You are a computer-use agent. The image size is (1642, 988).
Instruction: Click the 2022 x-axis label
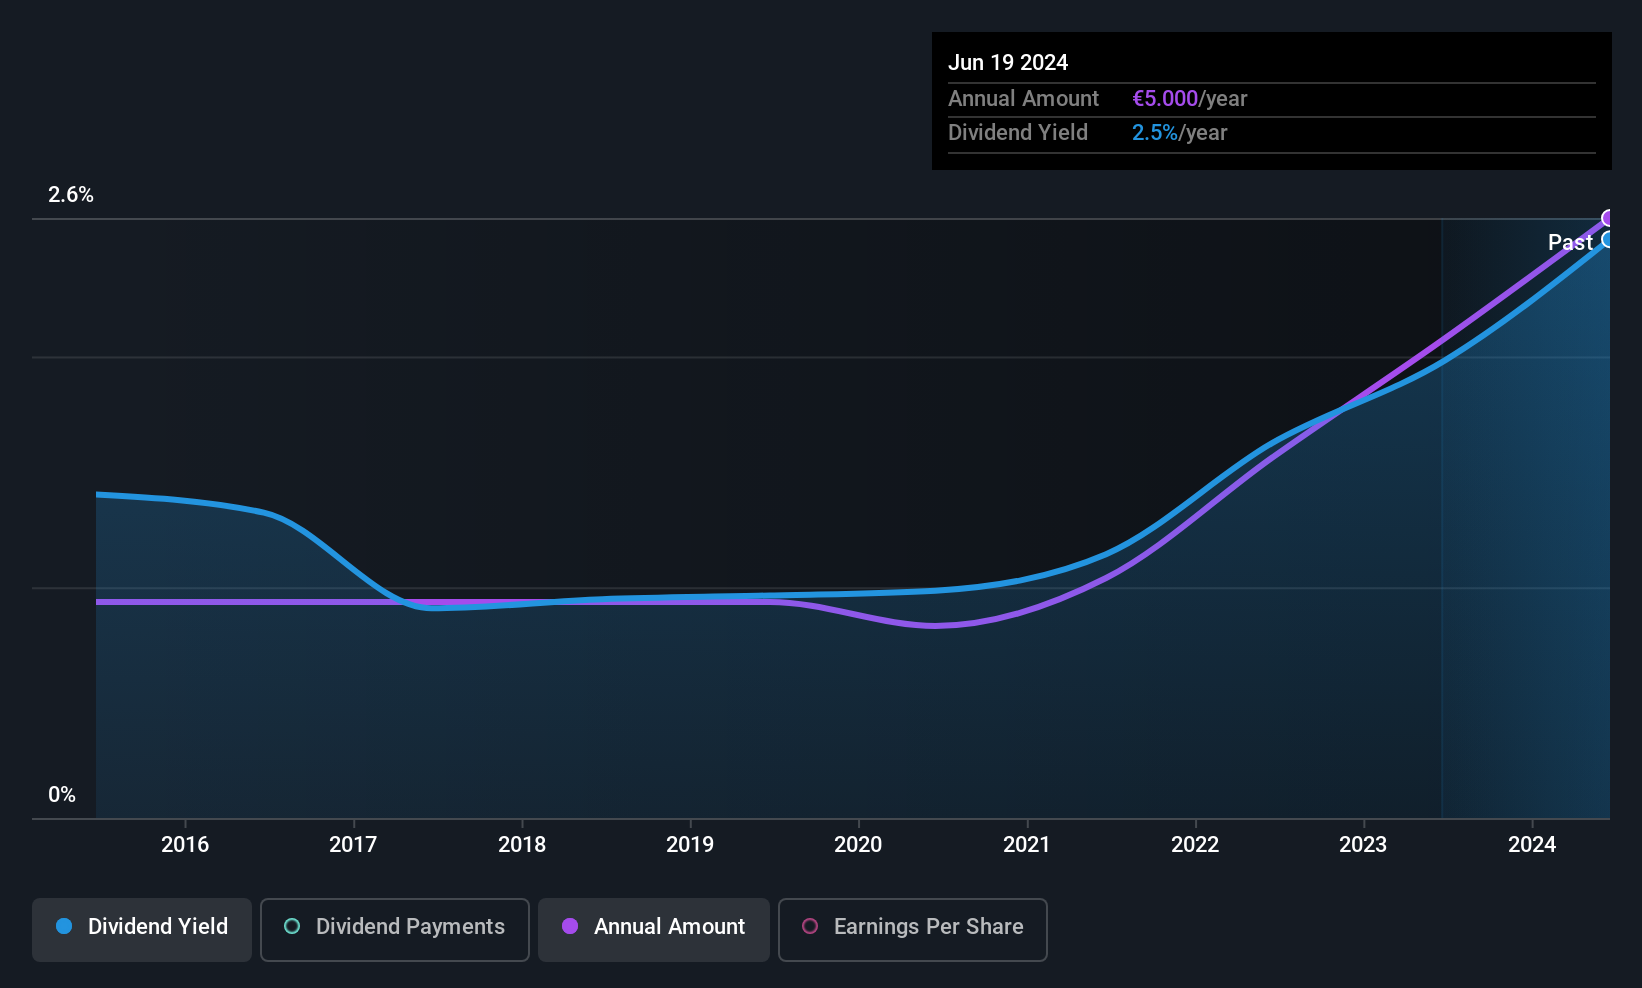click(x=1195, y=844)
